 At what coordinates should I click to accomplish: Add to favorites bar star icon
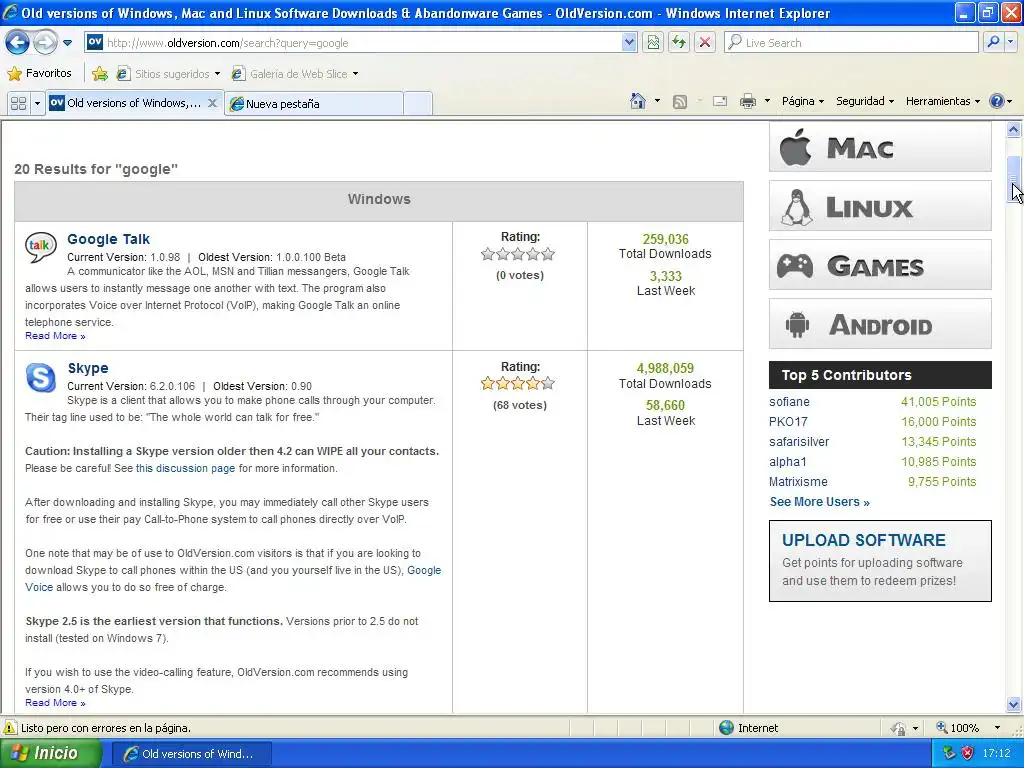pyautogui.click(x=100, y=74)
